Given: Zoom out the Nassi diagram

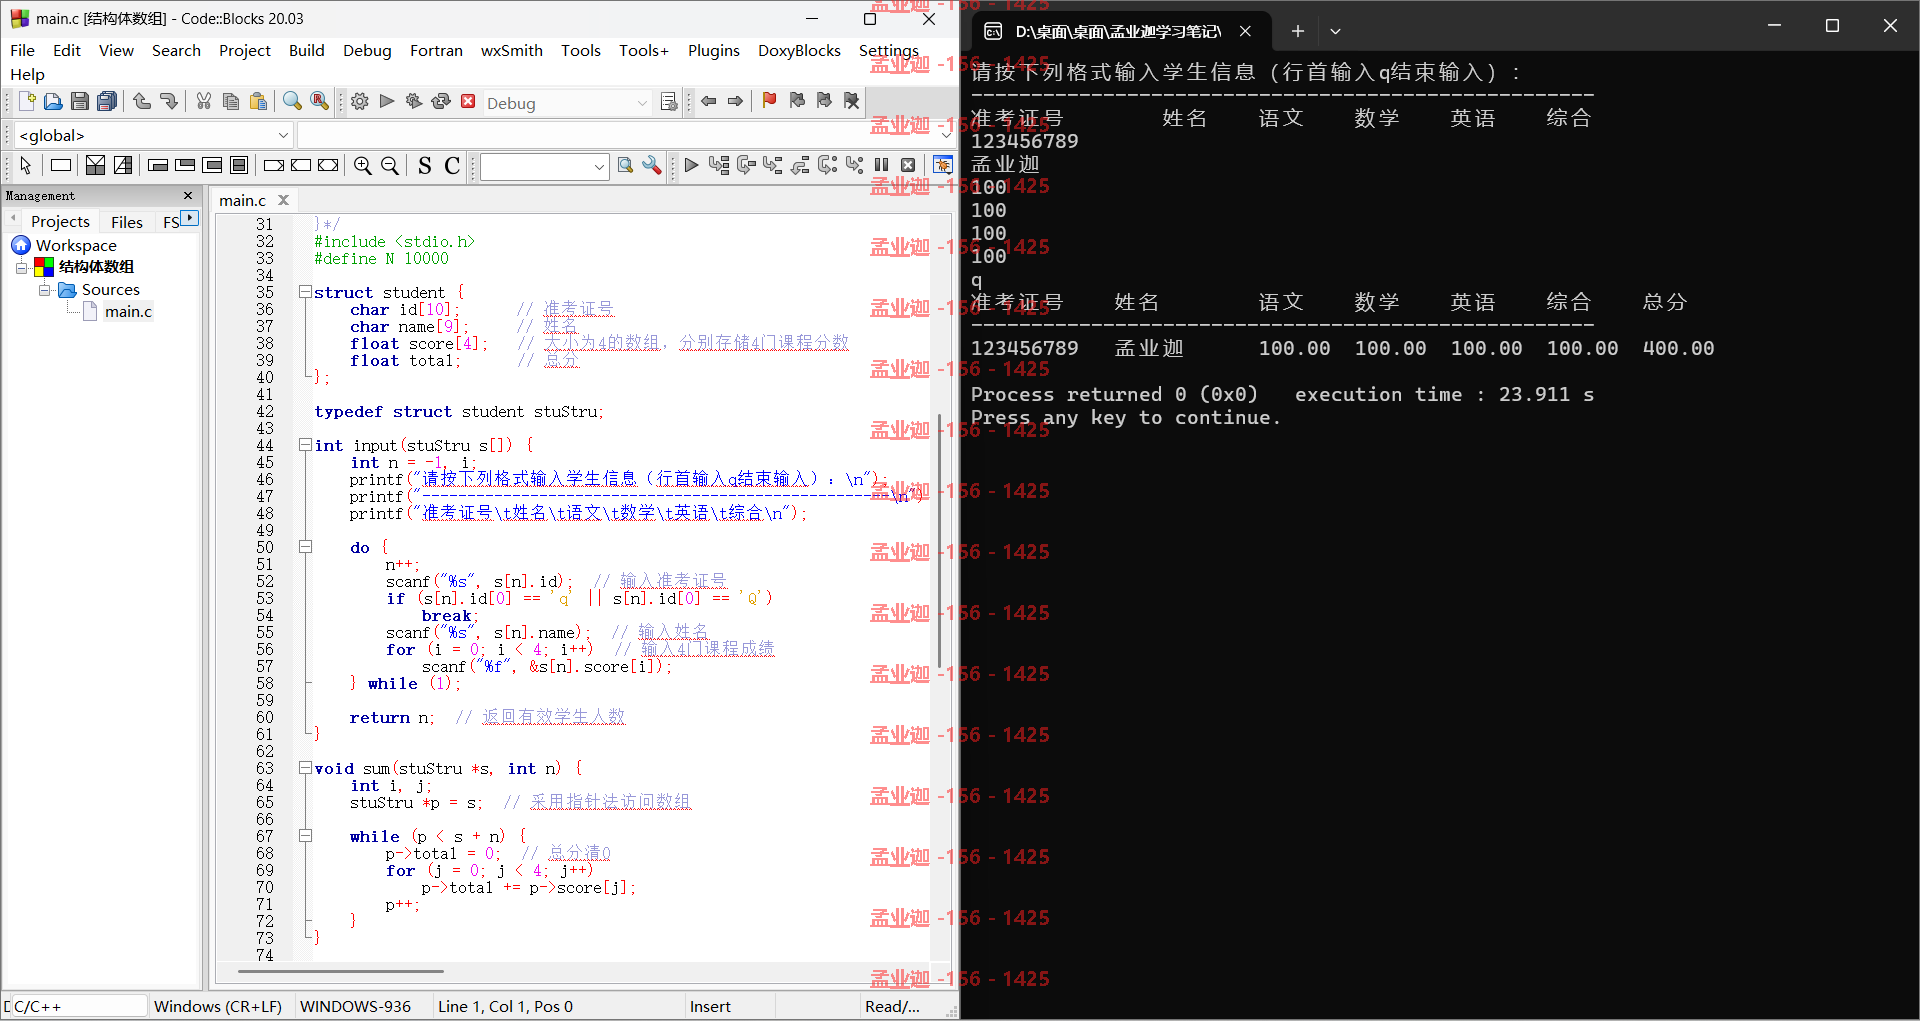Looking at the screenshot, I should [390, 165].
